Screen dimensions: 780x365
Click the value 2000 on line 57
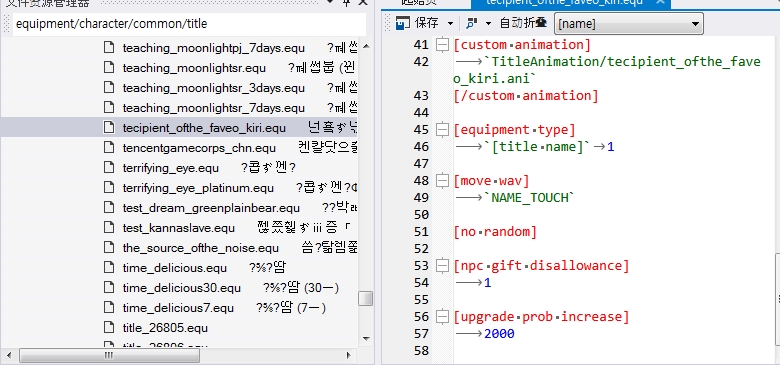pyautogui.click(x=499, y=334)
